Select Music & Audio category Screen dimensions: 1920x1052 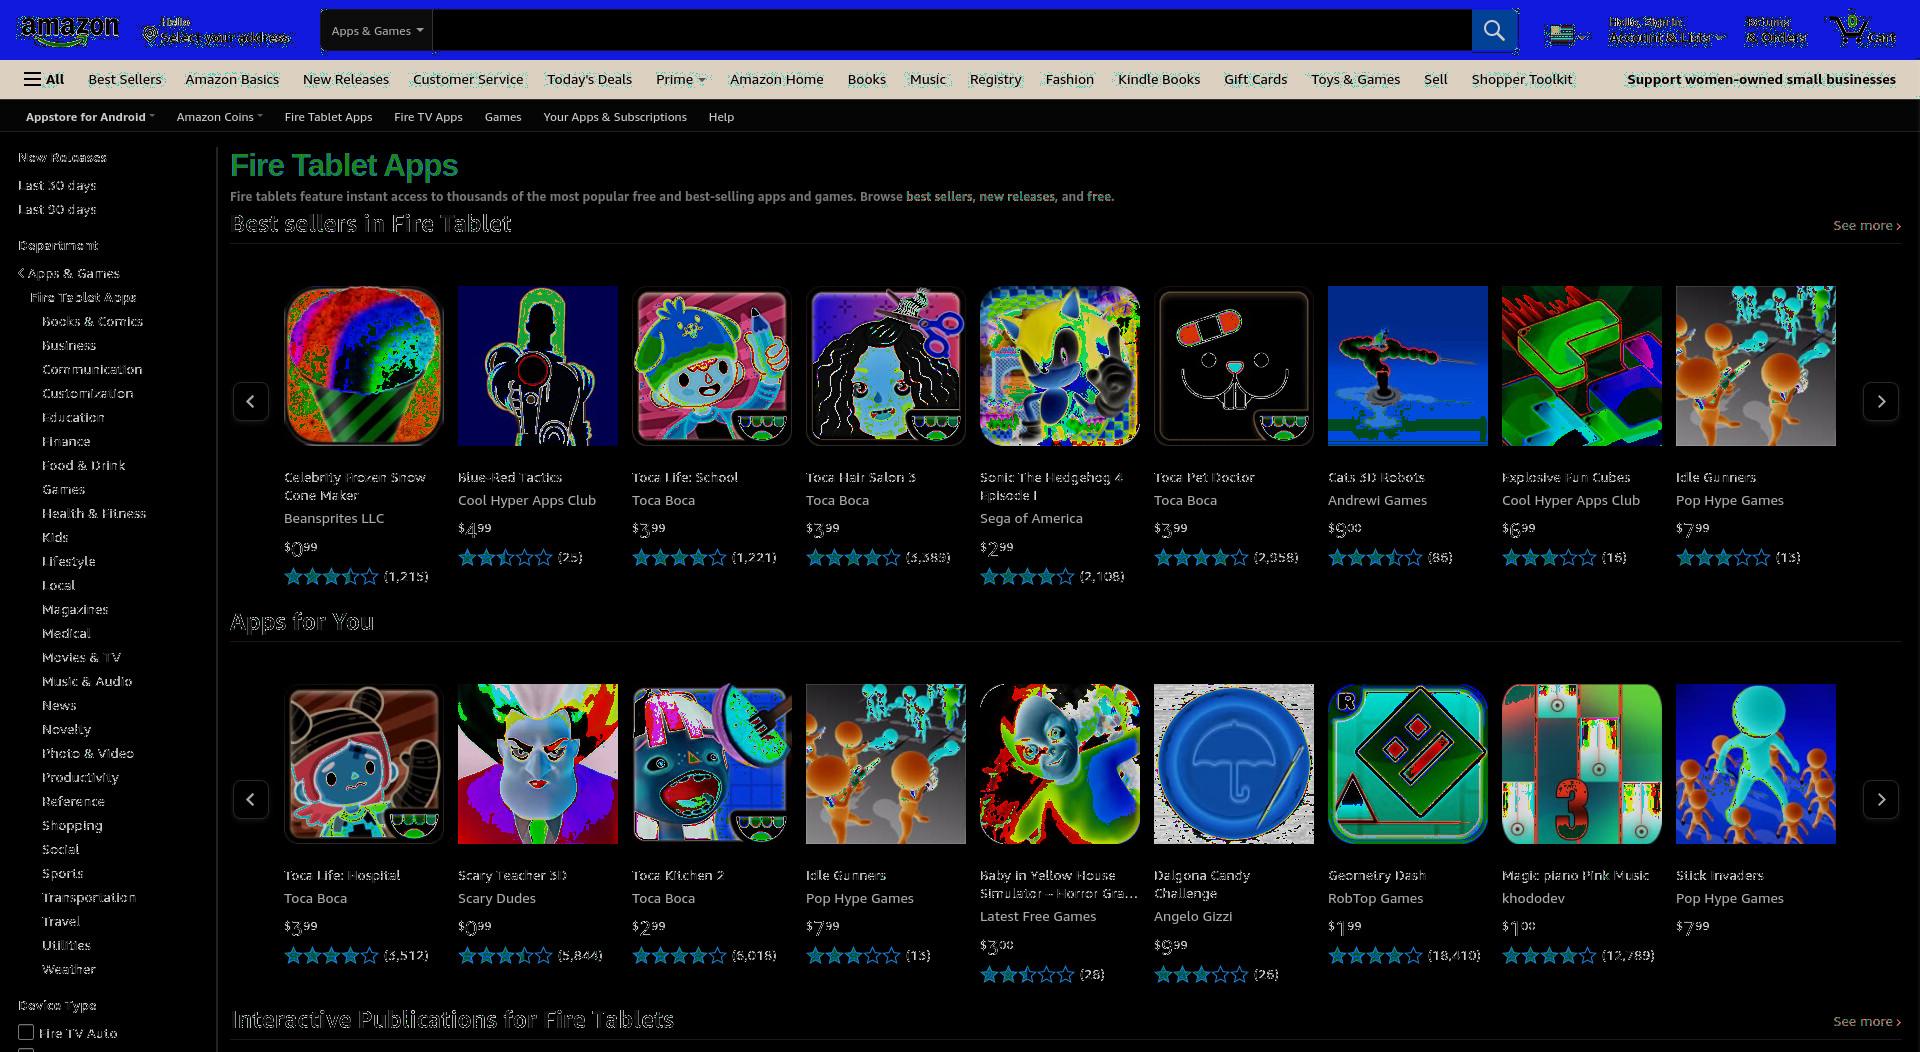pos(87,681)
